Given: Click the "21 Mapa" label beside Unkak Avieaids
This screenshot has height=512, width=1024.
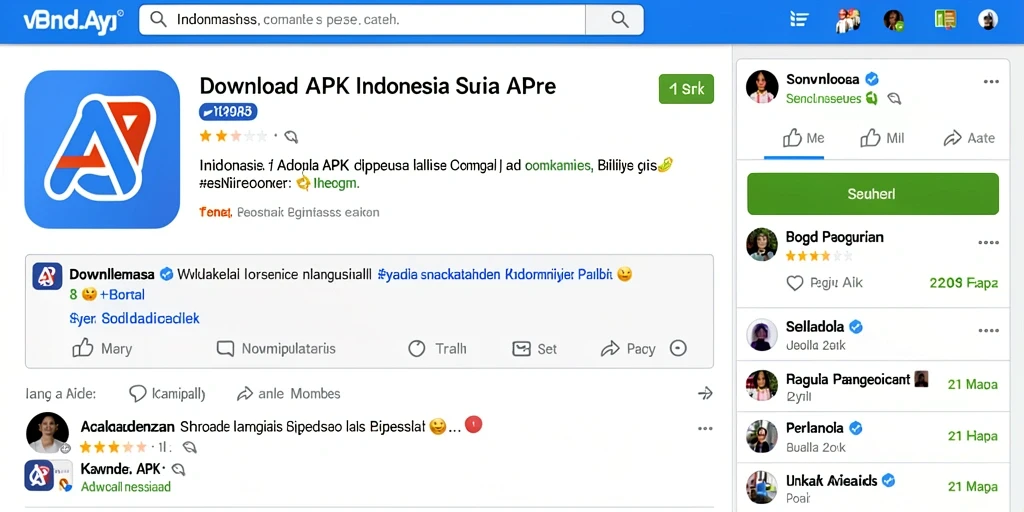Looking at the screenshot, I should (x=972, y=487).
